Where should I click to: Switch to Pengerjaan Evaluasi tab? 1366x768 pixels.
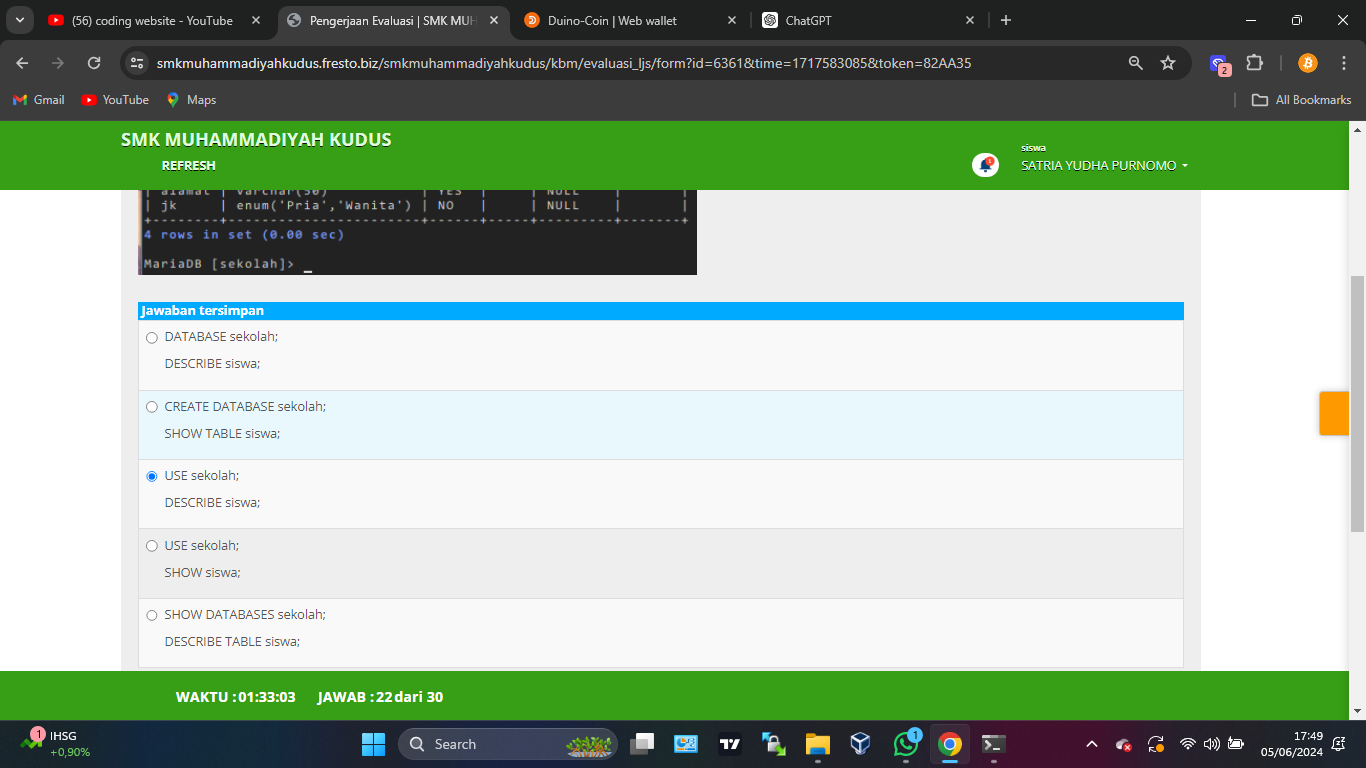click(391, 20)
